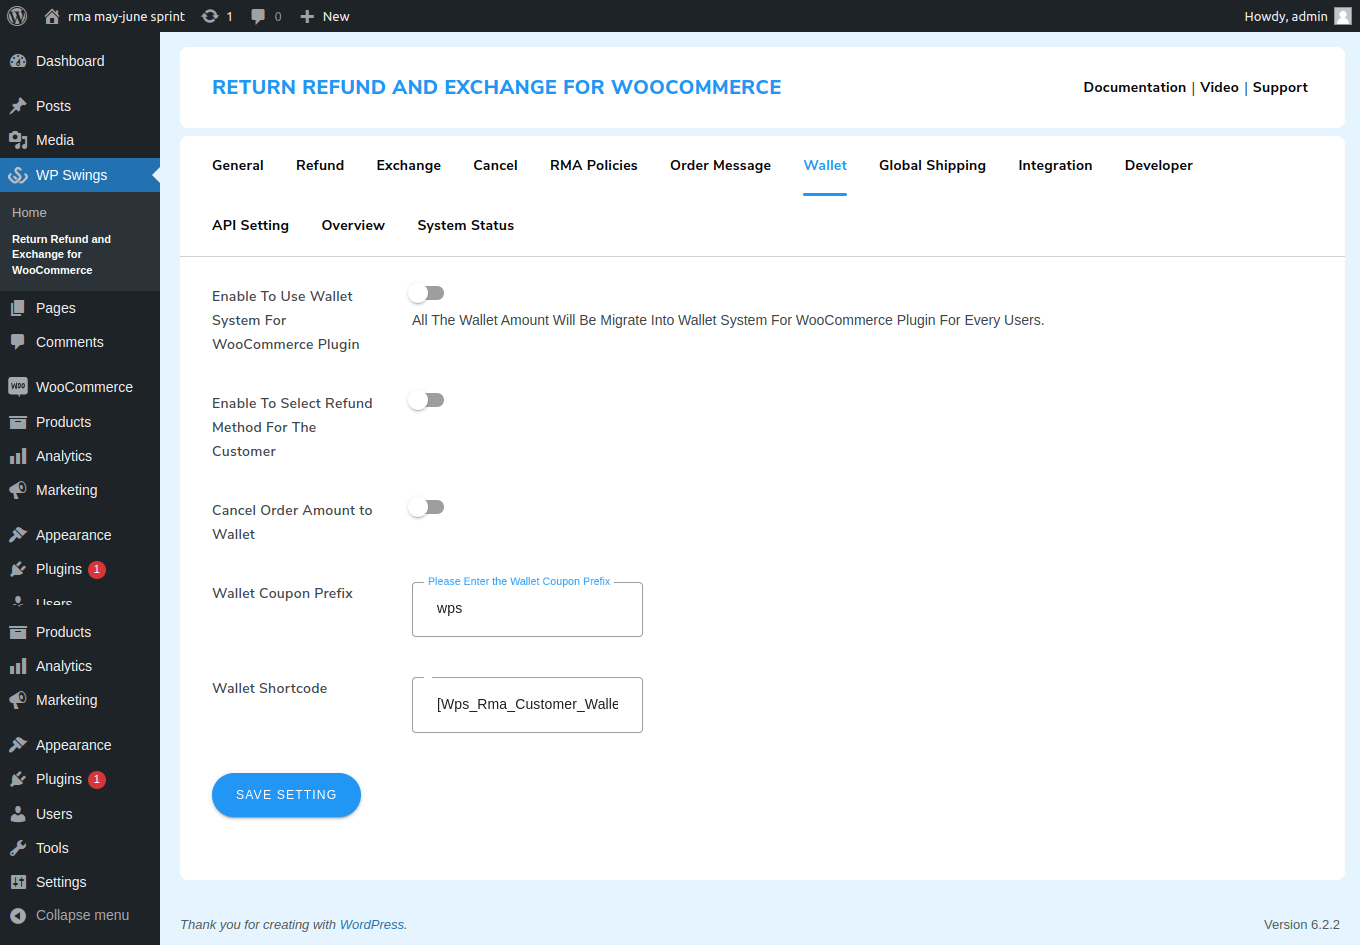
Task: Switch to the General tab
Action: point(238,165)
